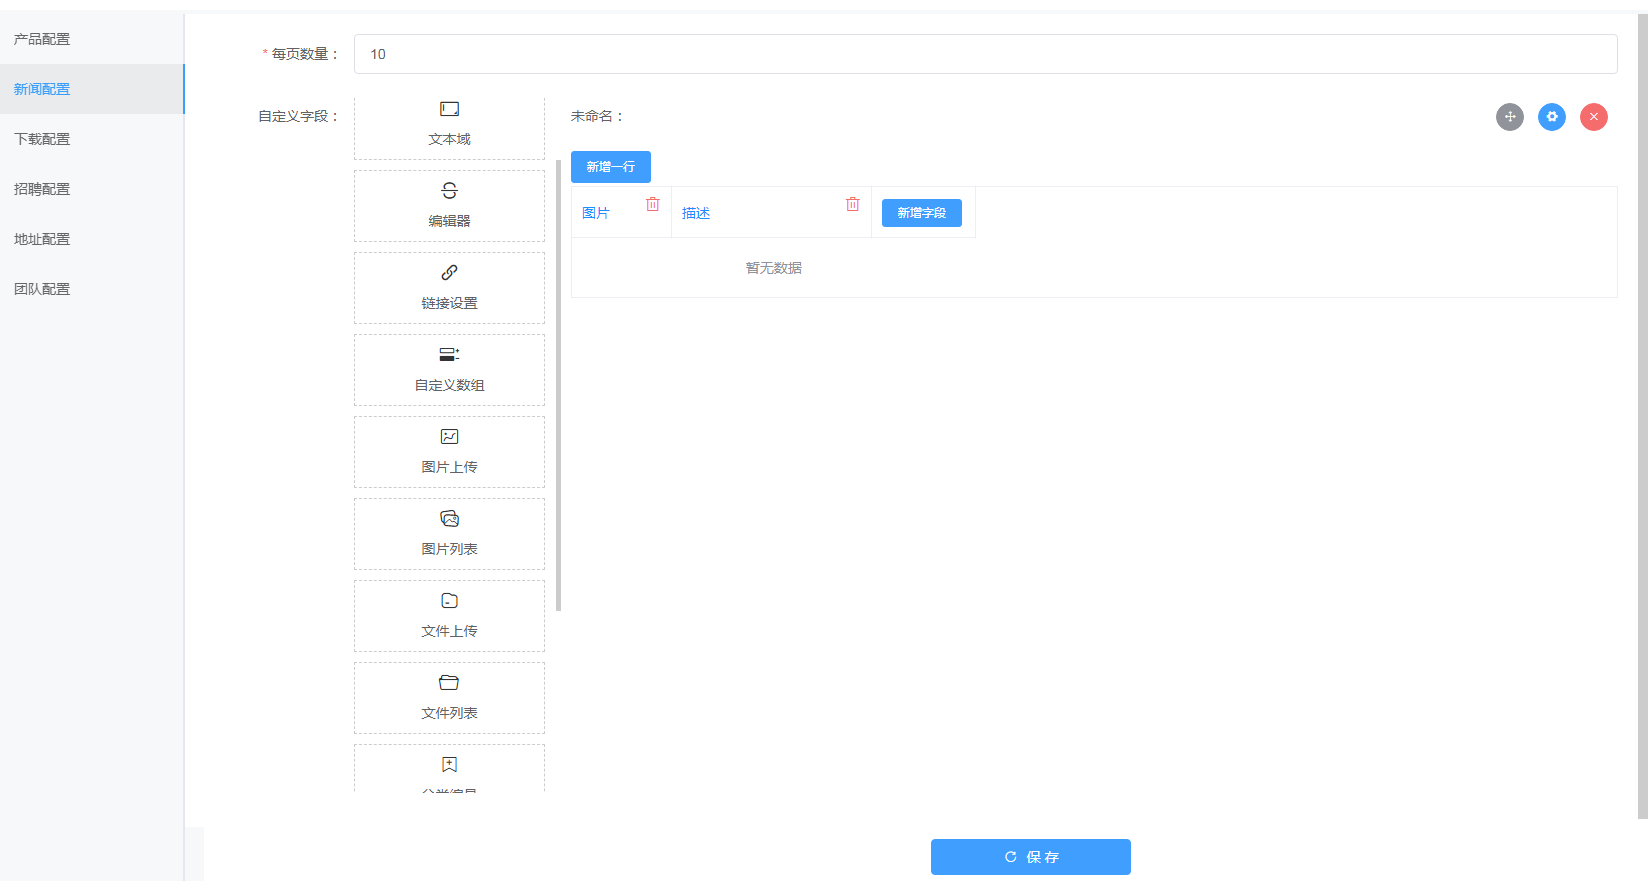Click the 自定义字段 label

click(298, 117)
